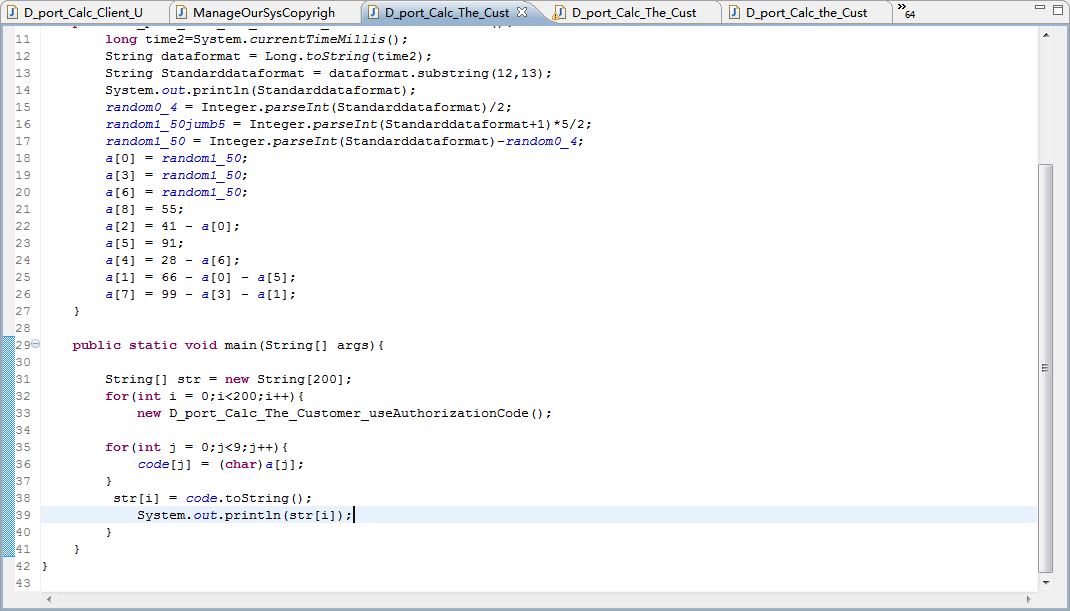Screen dimensions: 1070x611
Task: Click the number 99 on line 26
Action: (x=169, y=295)
